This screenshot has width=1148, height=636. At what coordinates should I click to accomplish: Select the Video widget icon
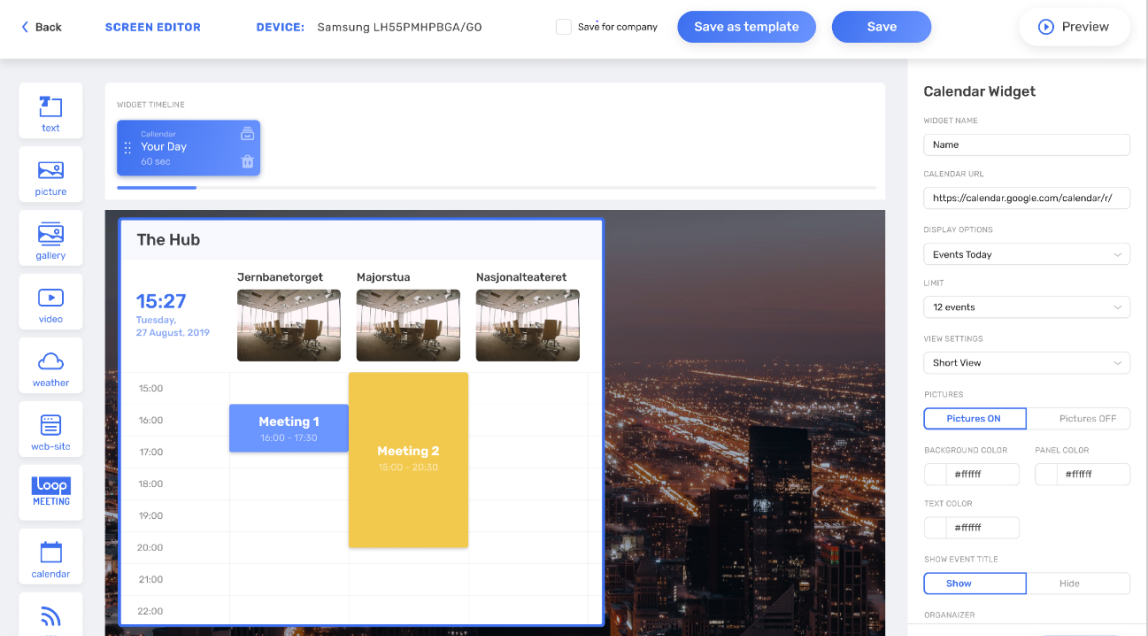point(50,301)
